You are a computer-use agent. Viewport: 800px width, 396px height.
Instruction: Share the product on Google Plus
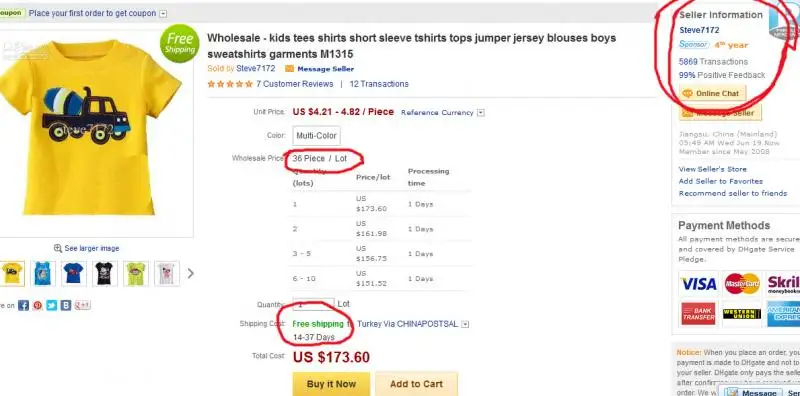tap(82, 305)
